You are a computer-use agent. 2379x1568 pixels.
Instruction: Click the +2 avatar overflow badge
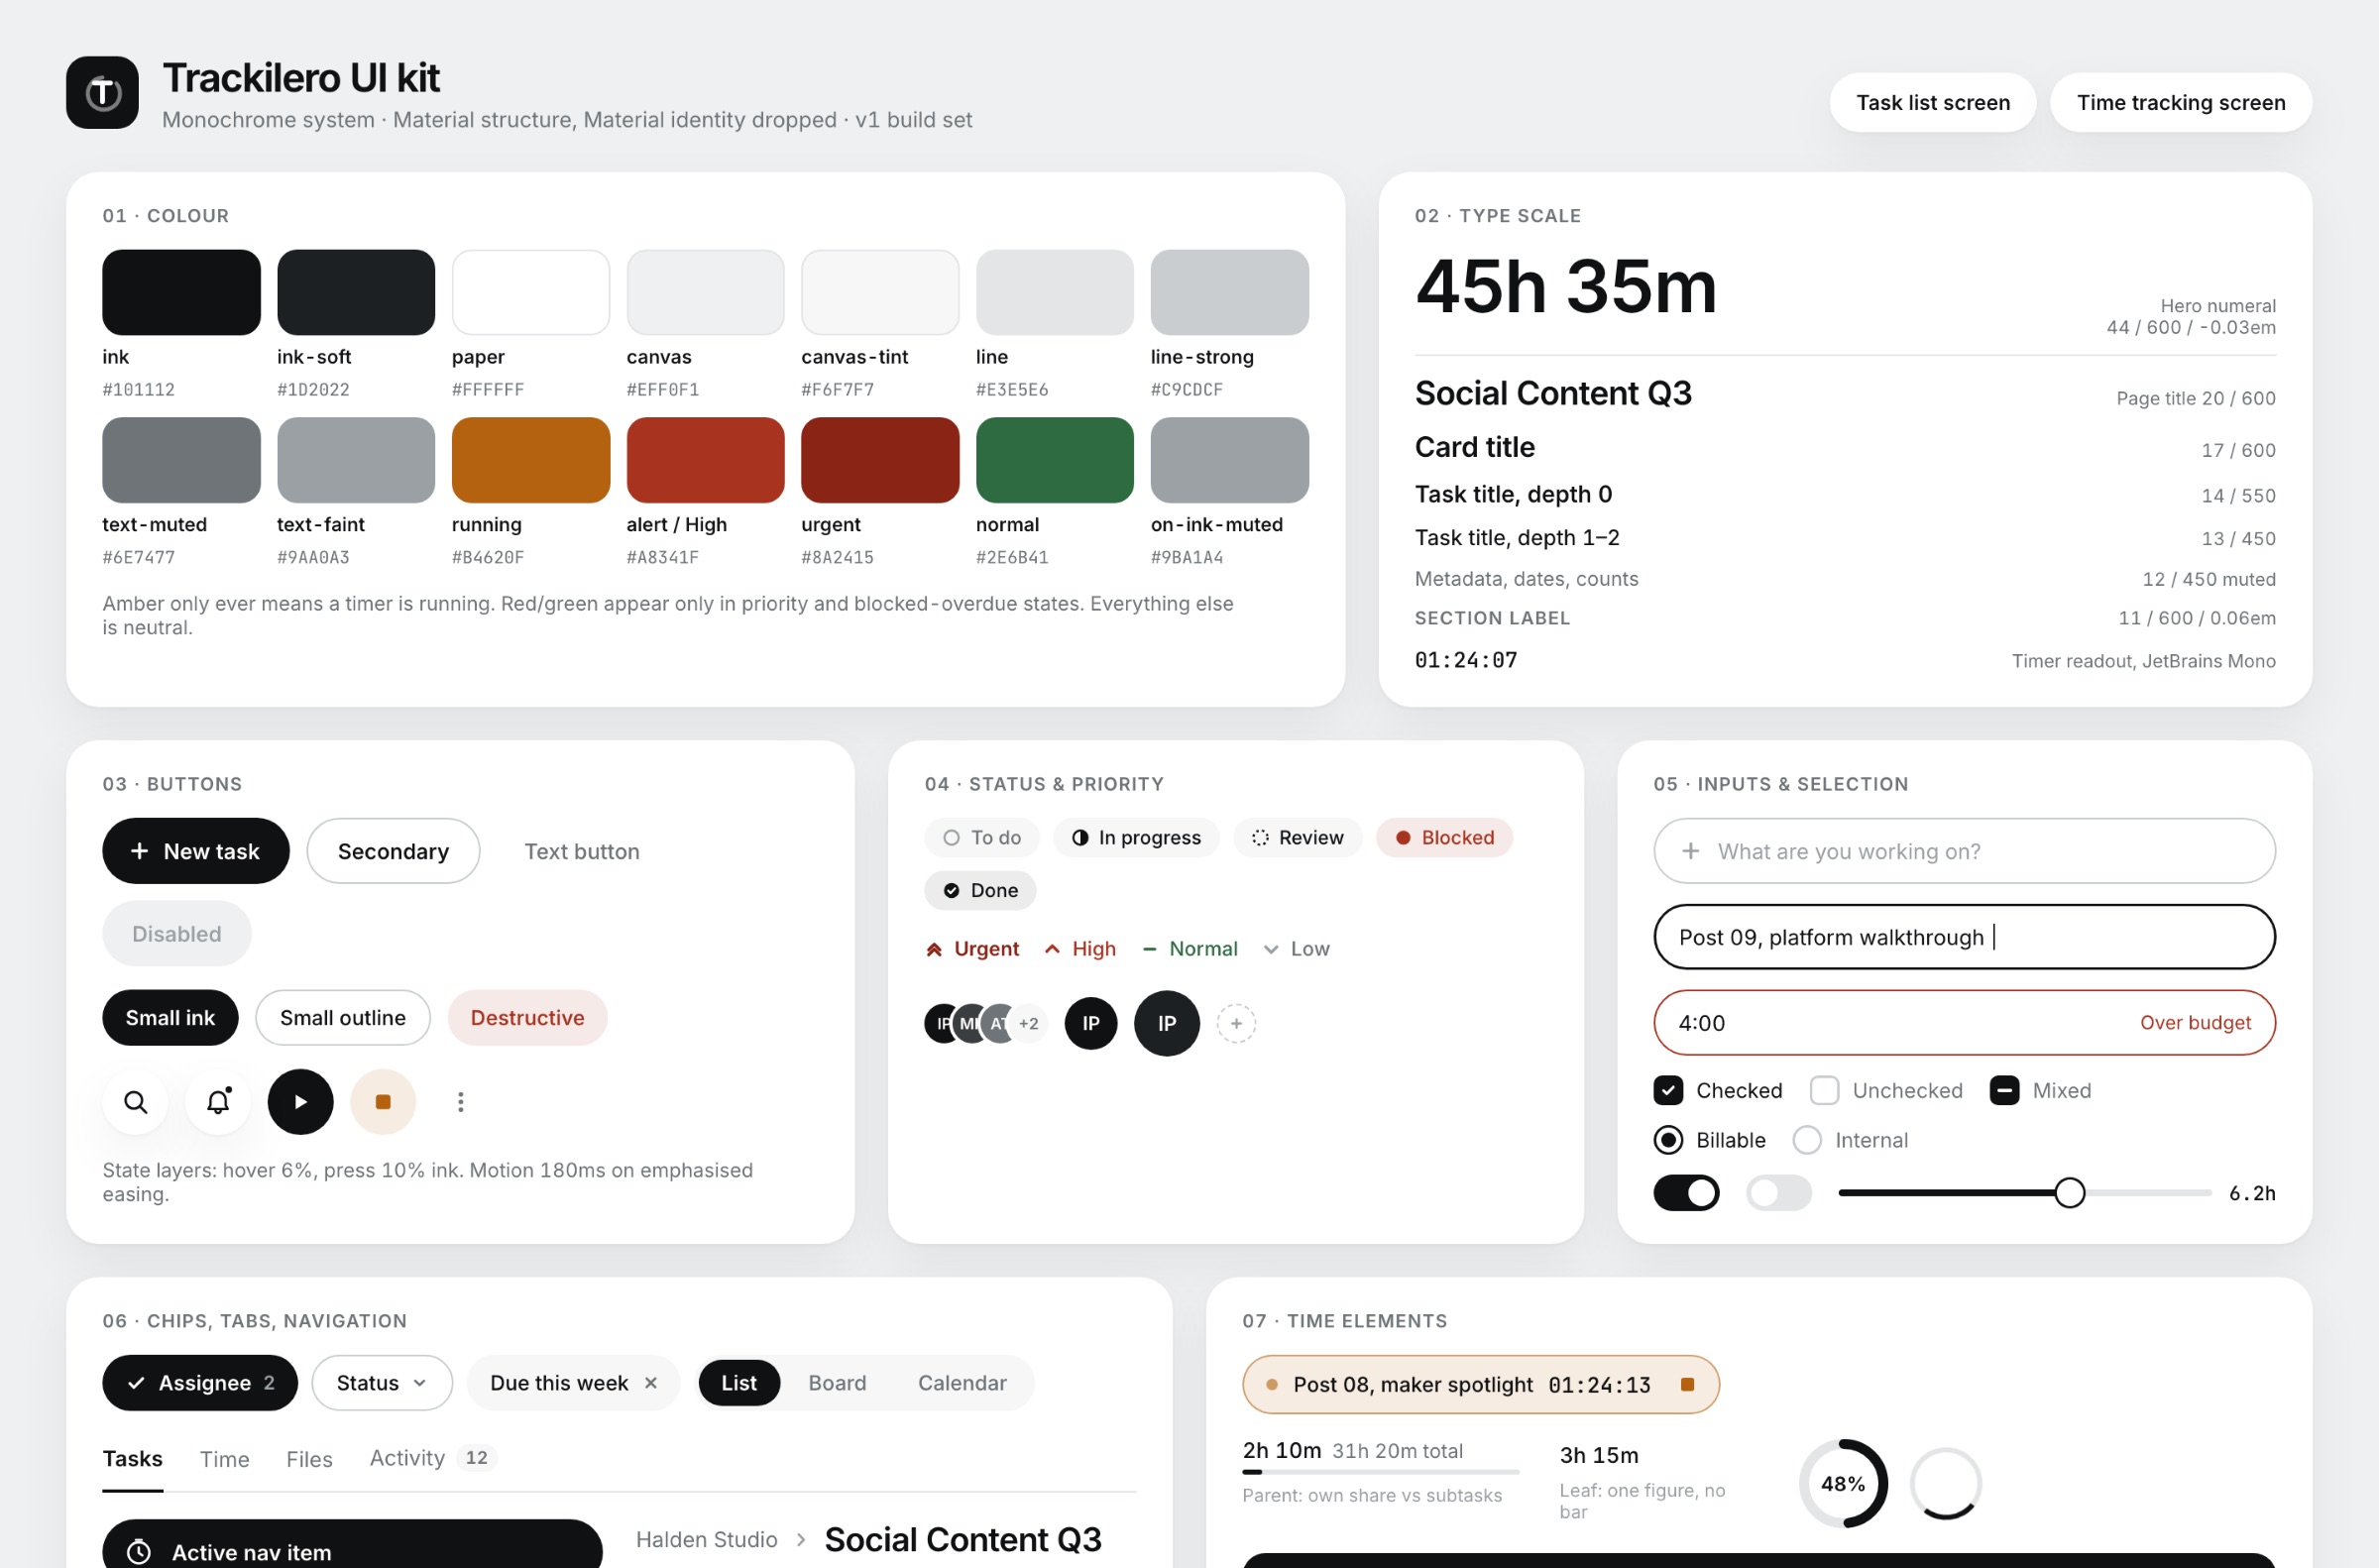1028,1023
